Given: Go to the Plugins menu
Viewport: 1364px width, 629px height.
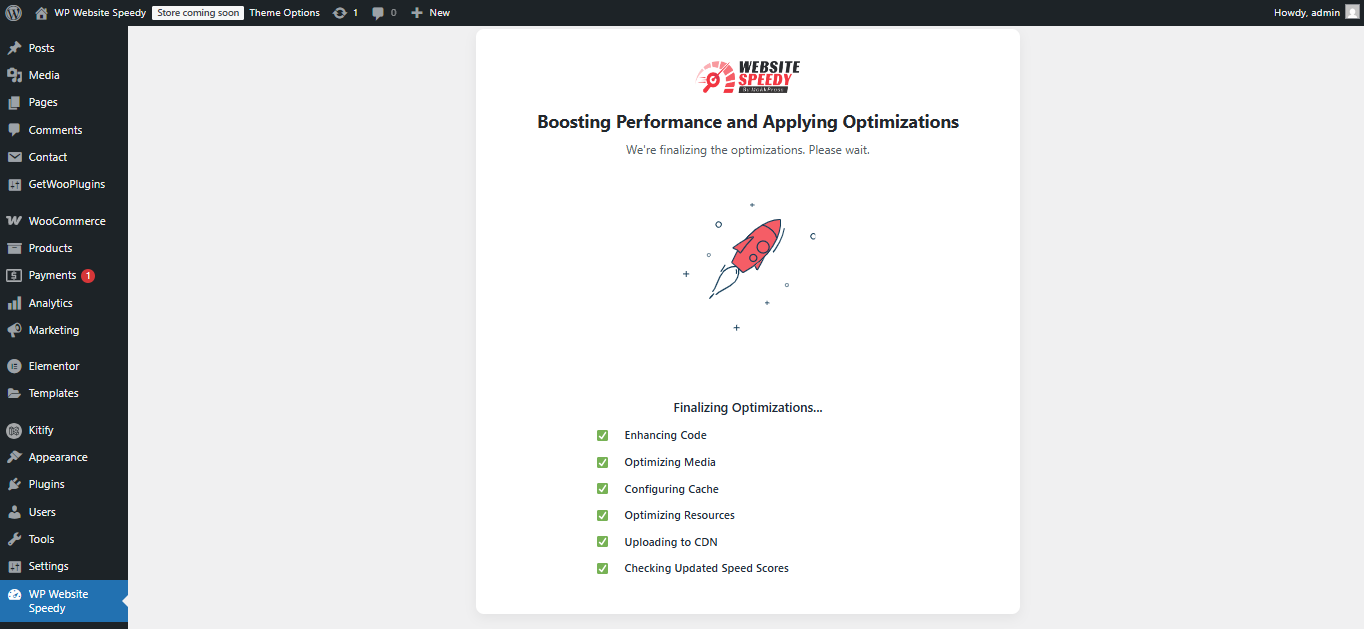Looking at the screenshot, I should 64,484.
